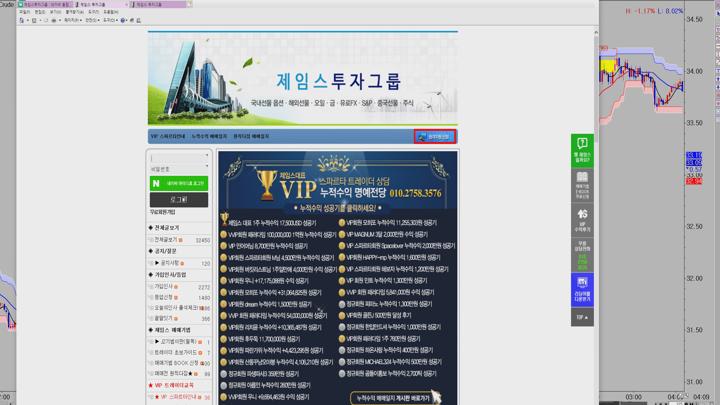
Task: Open the board row showing count 1480
Action: 180,298
